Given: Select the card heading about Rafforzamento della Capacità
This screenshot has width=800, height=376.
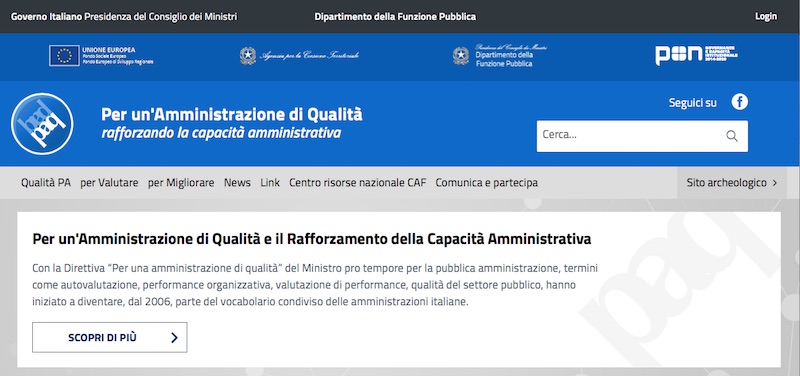Looking at the screenshot, I should click(312, 239).
